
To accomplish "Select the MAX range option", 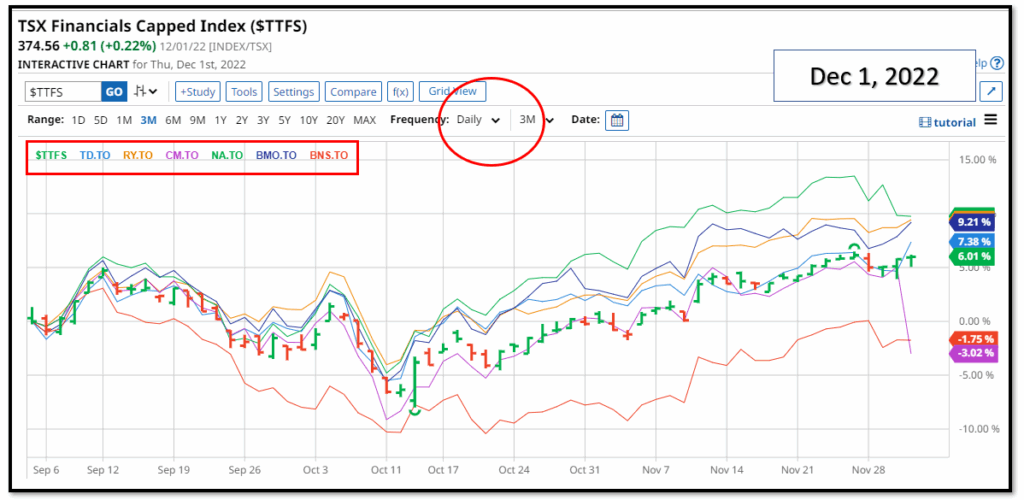I will 364,120.
